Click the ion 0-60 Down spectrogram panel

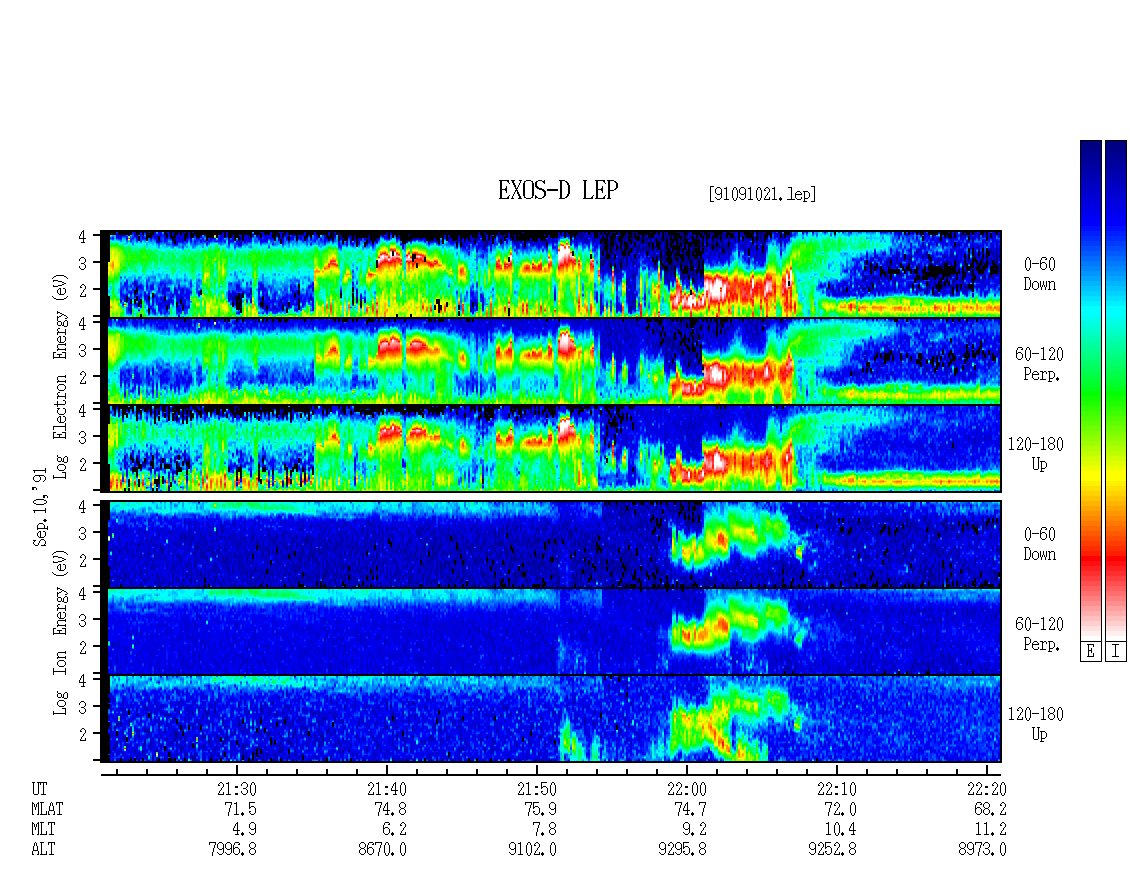[551, 544]
